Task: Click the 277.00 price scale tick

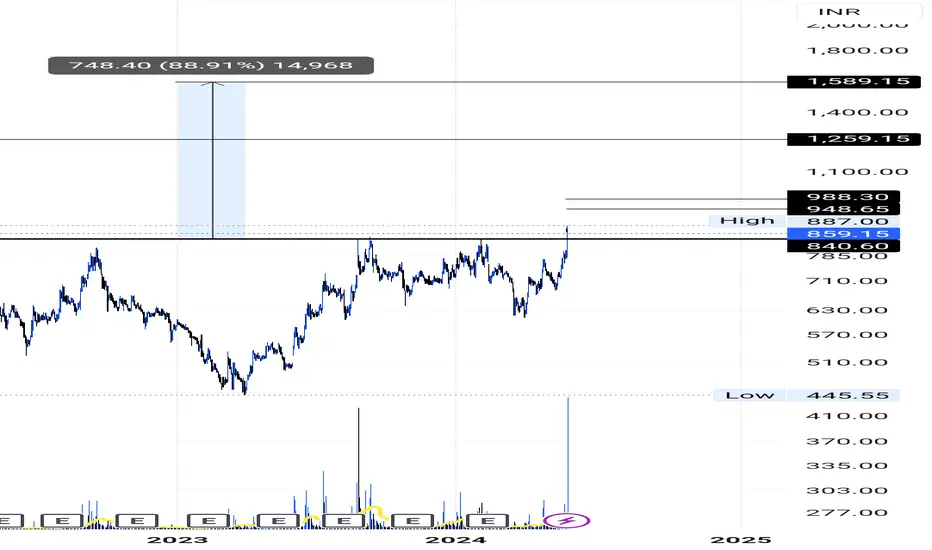Action: [x=847, y=513]
